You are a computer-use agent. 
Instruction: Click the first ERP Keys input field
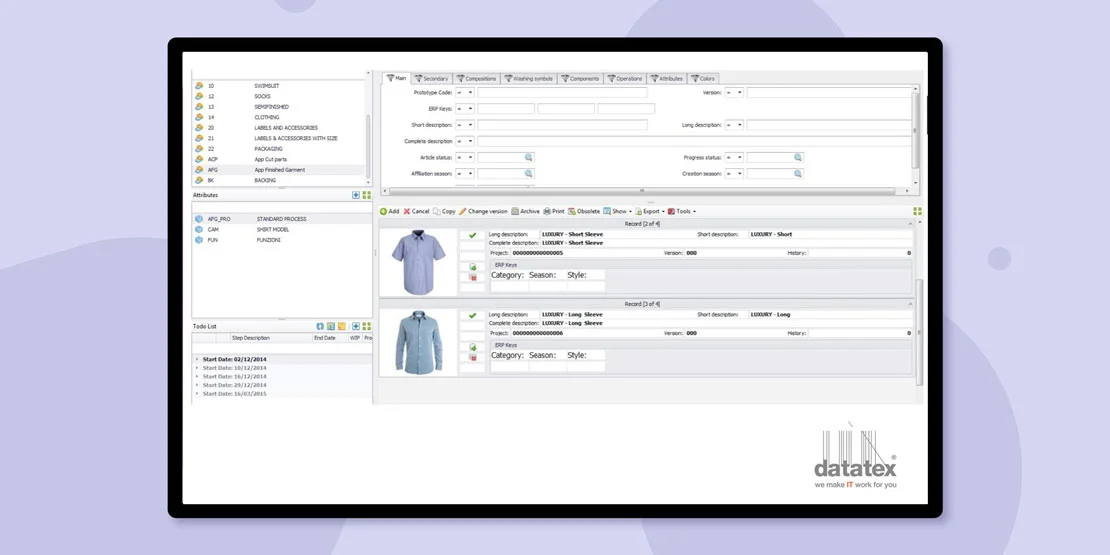[x=505, y=109]
